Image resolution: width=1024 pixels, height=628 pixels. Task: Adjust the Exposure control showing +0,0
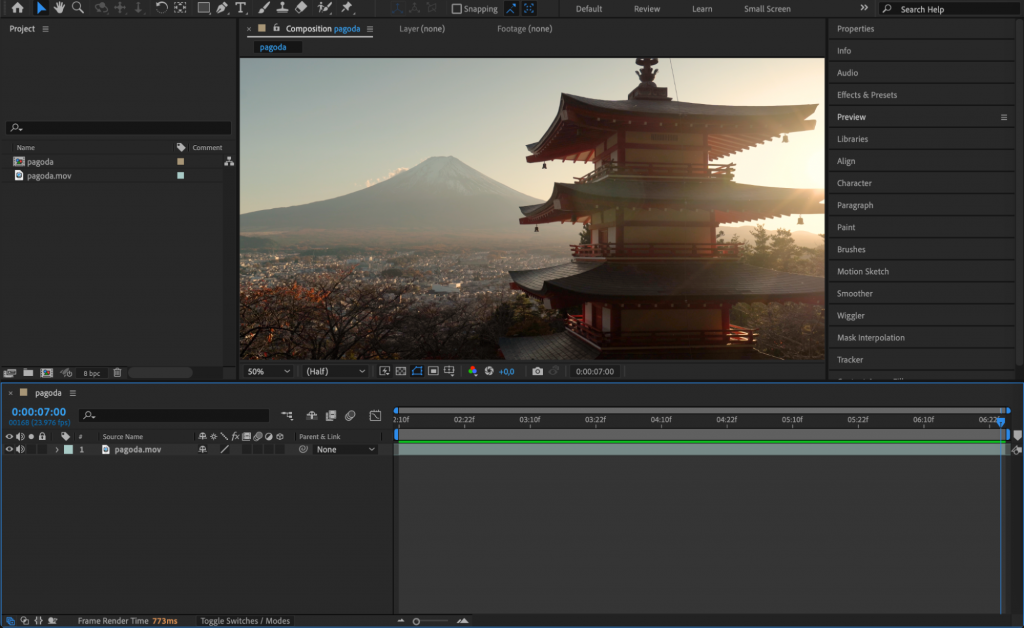click(x=505, y=371)
